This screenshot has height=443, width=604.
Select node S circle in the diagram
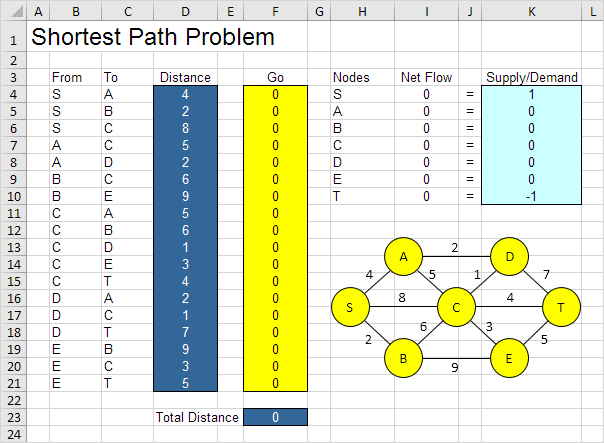click(x=350, y=307)
